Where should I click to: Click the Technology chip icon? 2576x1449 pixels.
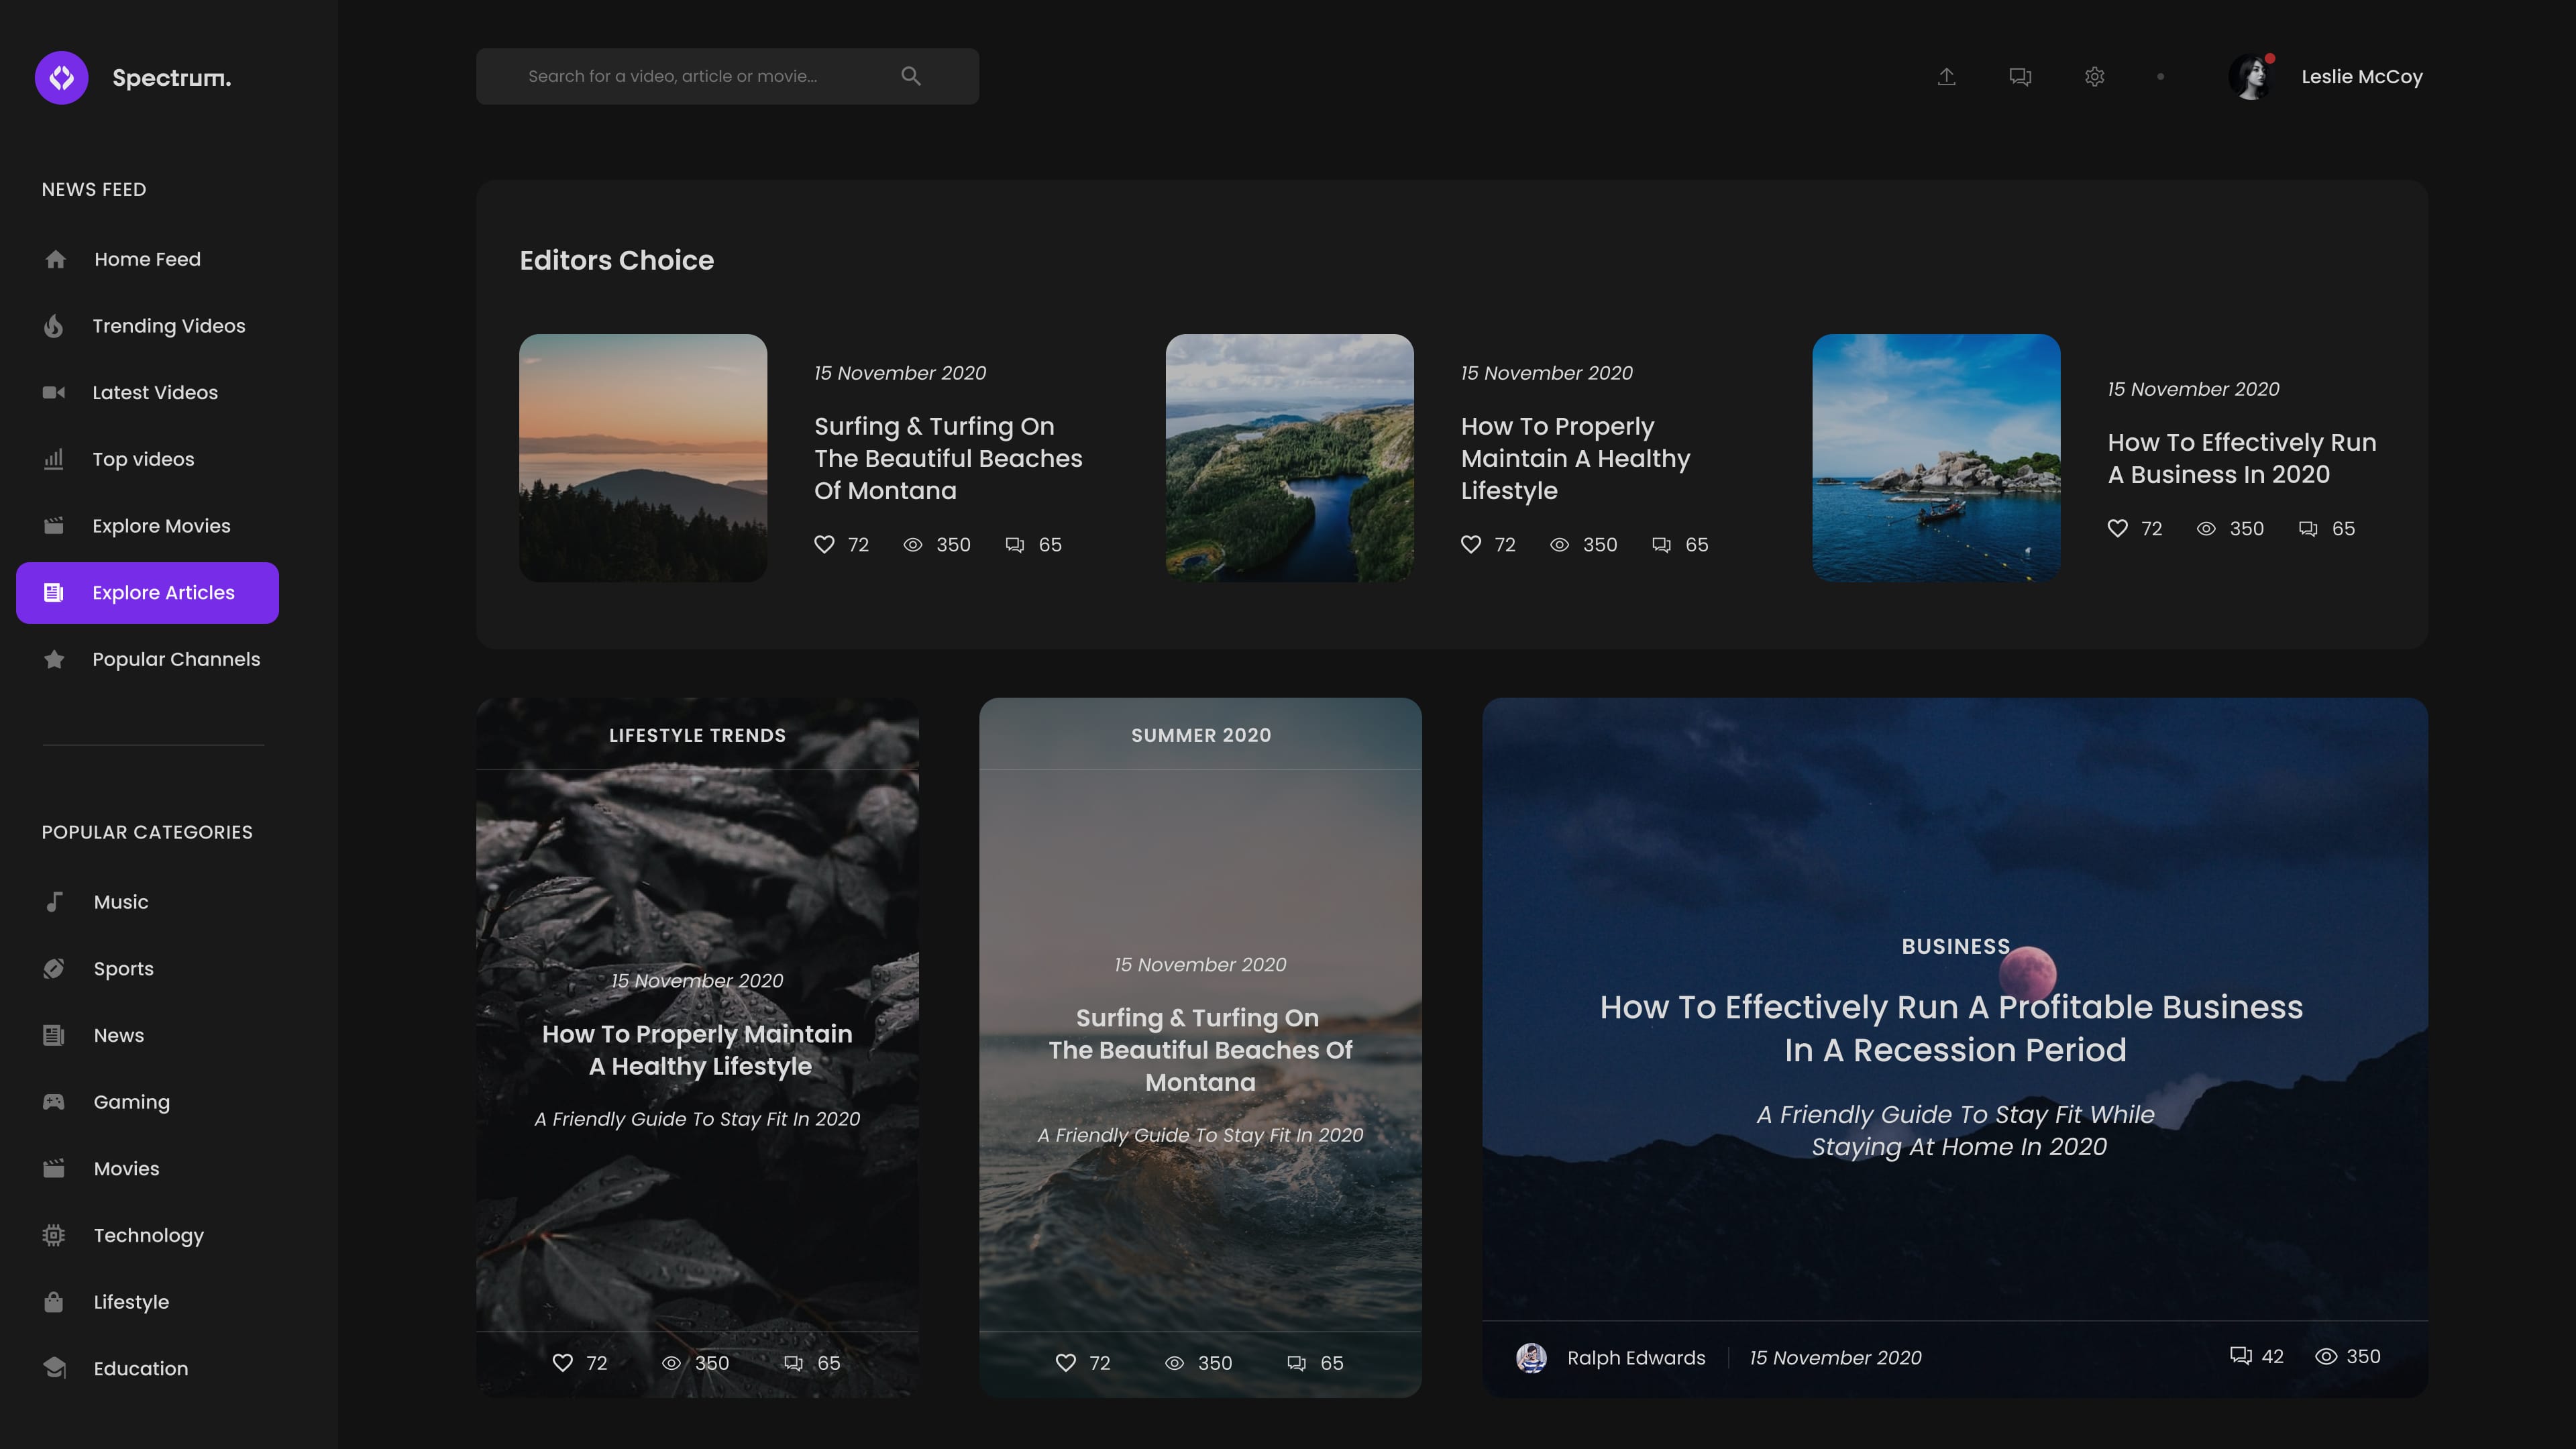tap(54, 1235)
